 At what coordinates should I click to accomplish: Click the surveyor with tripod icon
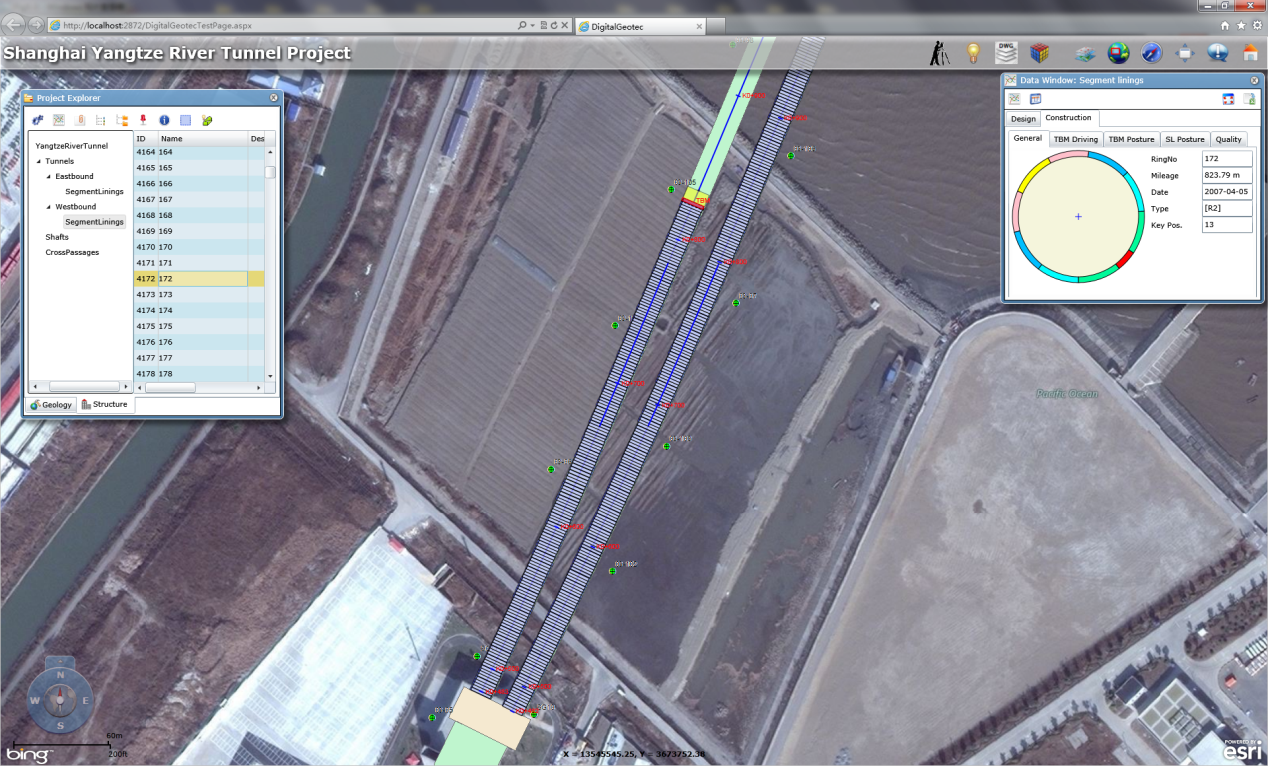941,53
